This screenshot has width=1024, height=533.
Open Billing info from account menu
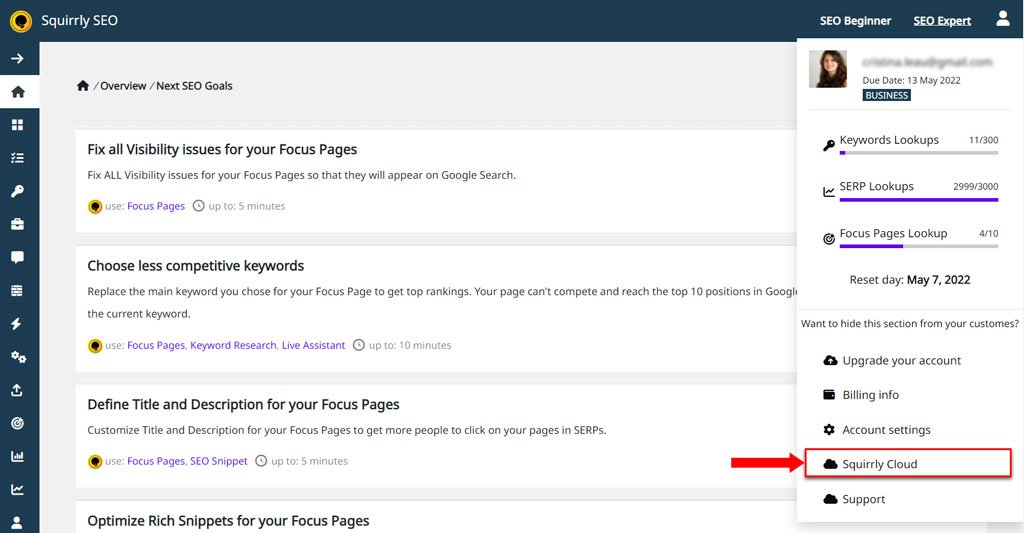[x=871, y=395]
